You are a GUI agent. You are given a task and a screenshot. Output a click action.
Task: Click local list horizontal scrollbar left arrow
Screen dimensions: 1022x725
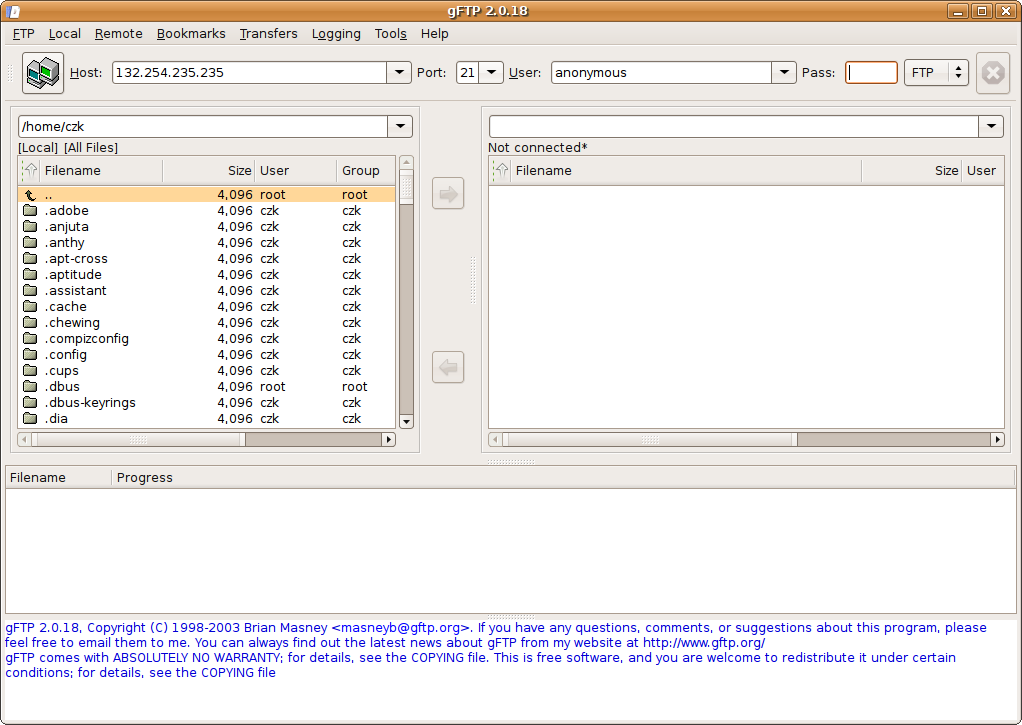25,439
